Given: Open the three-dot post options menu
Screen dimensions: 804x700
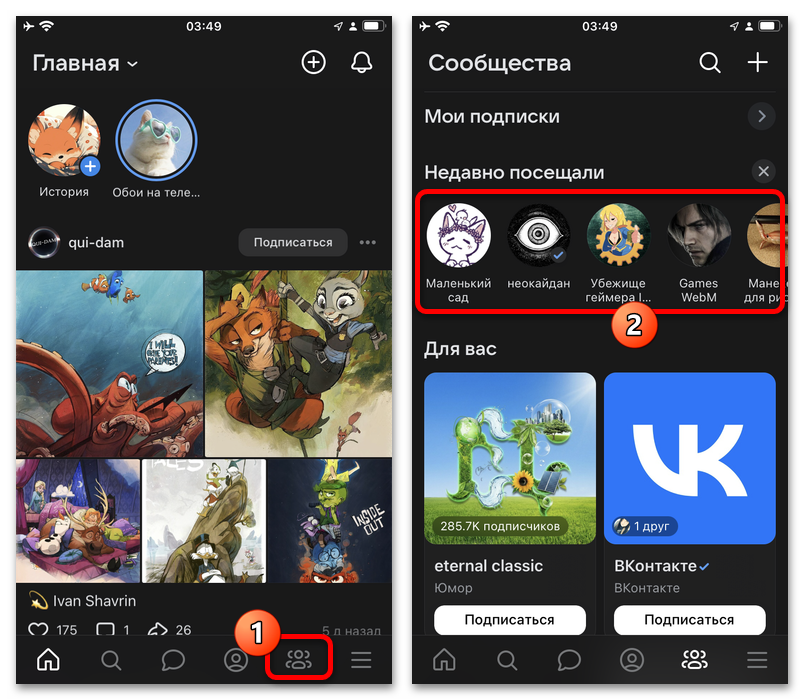Looking at the screenshot, I should point(368,242).
